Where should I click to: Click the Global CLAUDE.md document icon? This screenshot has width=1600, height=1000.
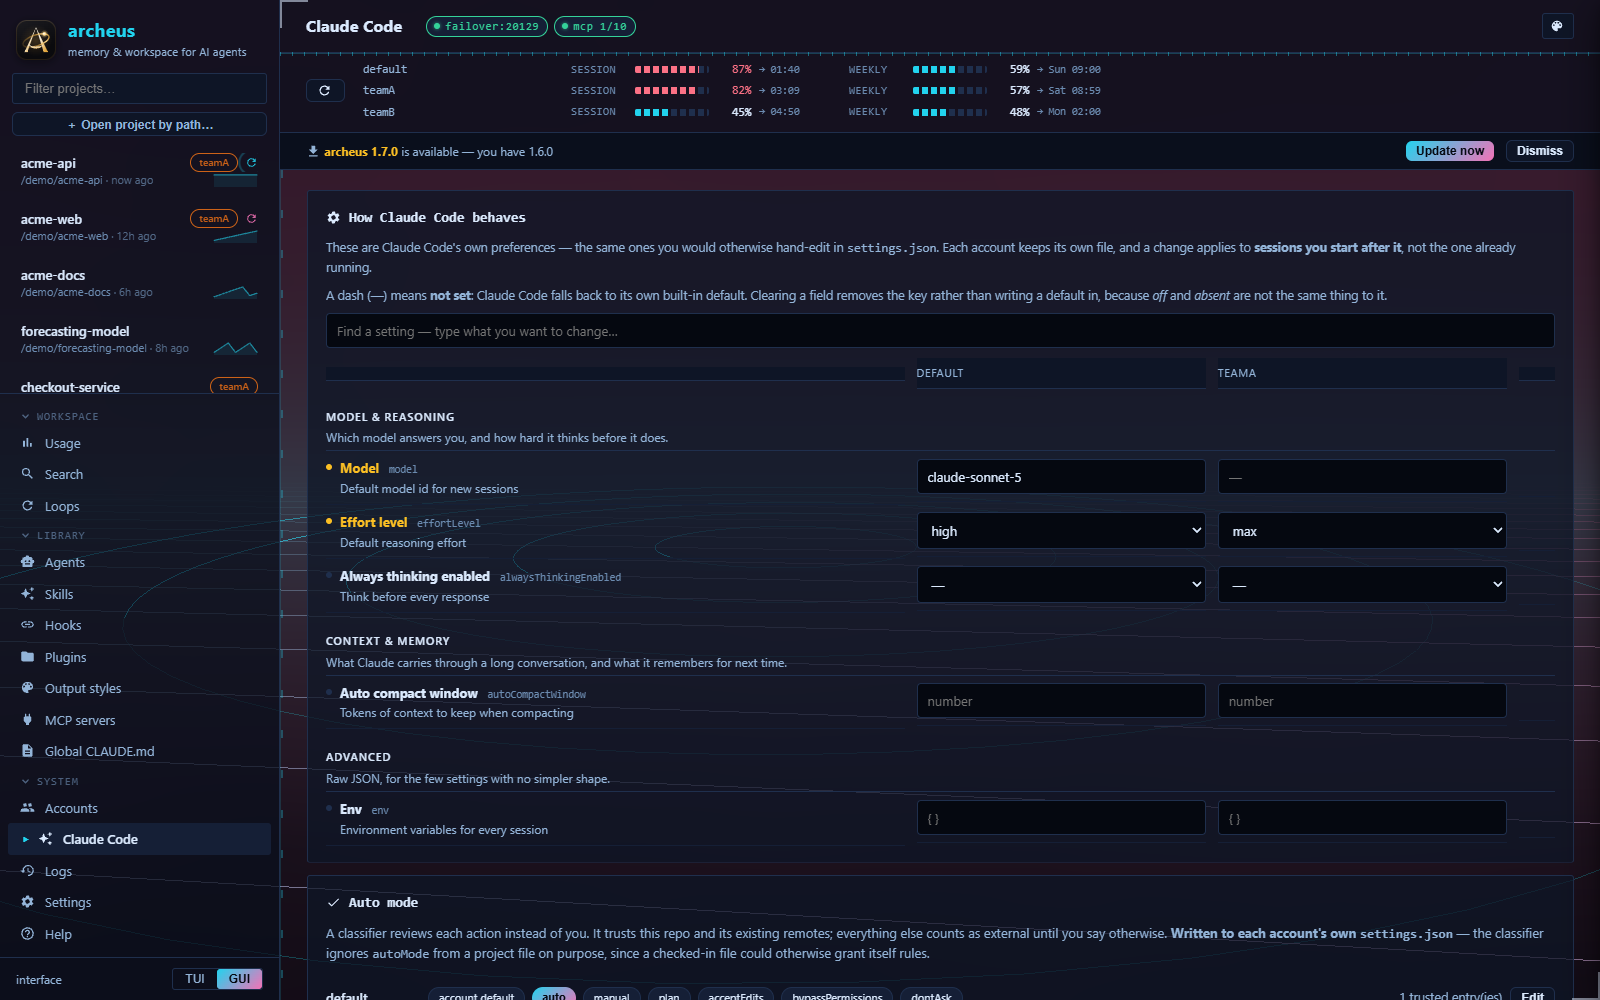(x=27, y=751)
